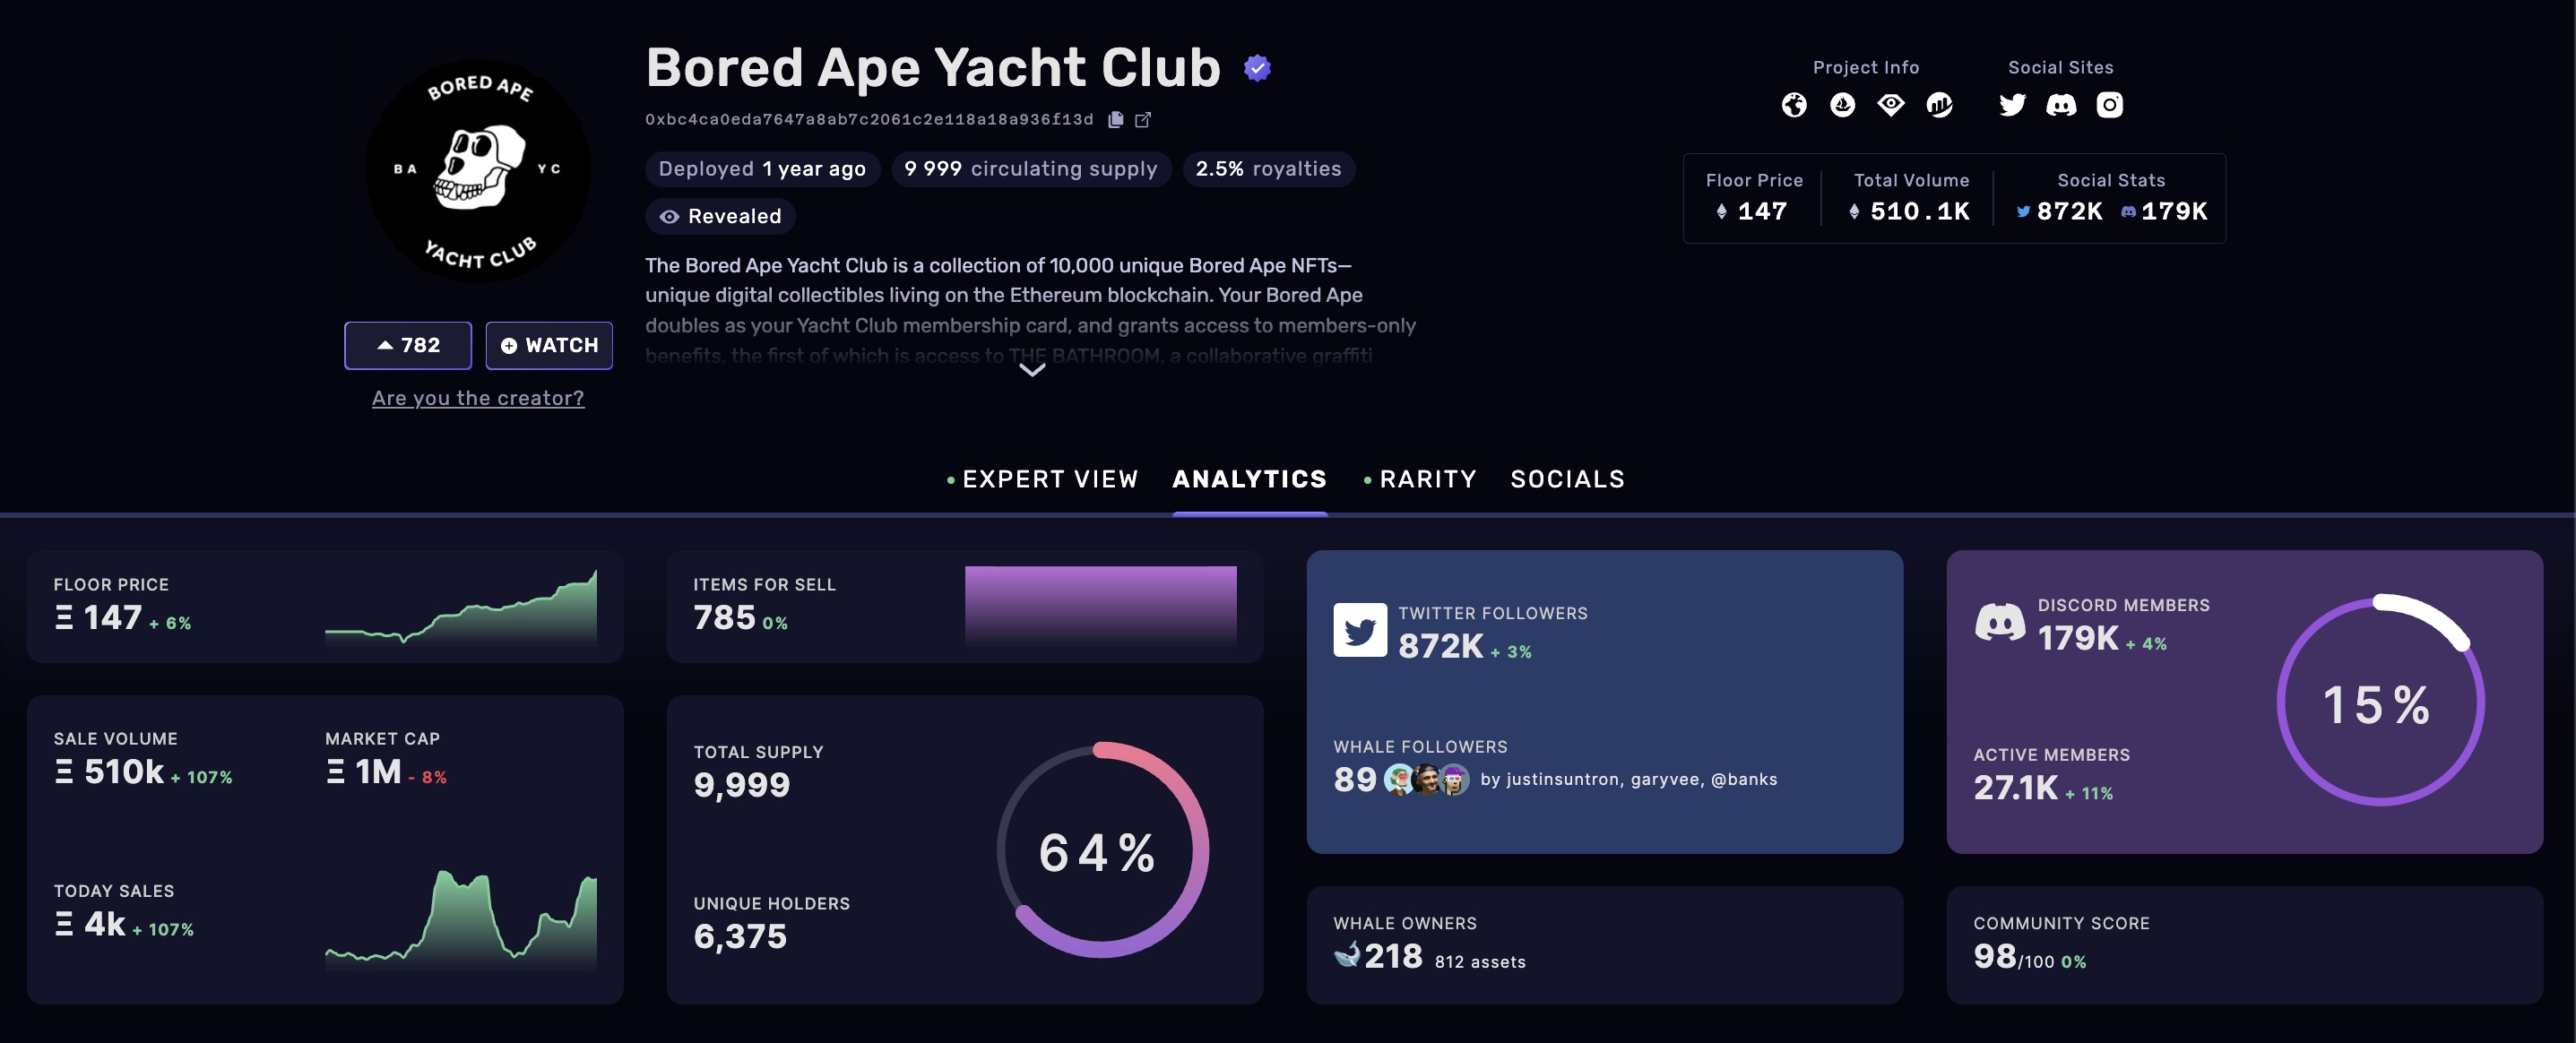
Task: Click the Community Score 98/100 value
Action: pyautogui.click(x=2013, y=957)
